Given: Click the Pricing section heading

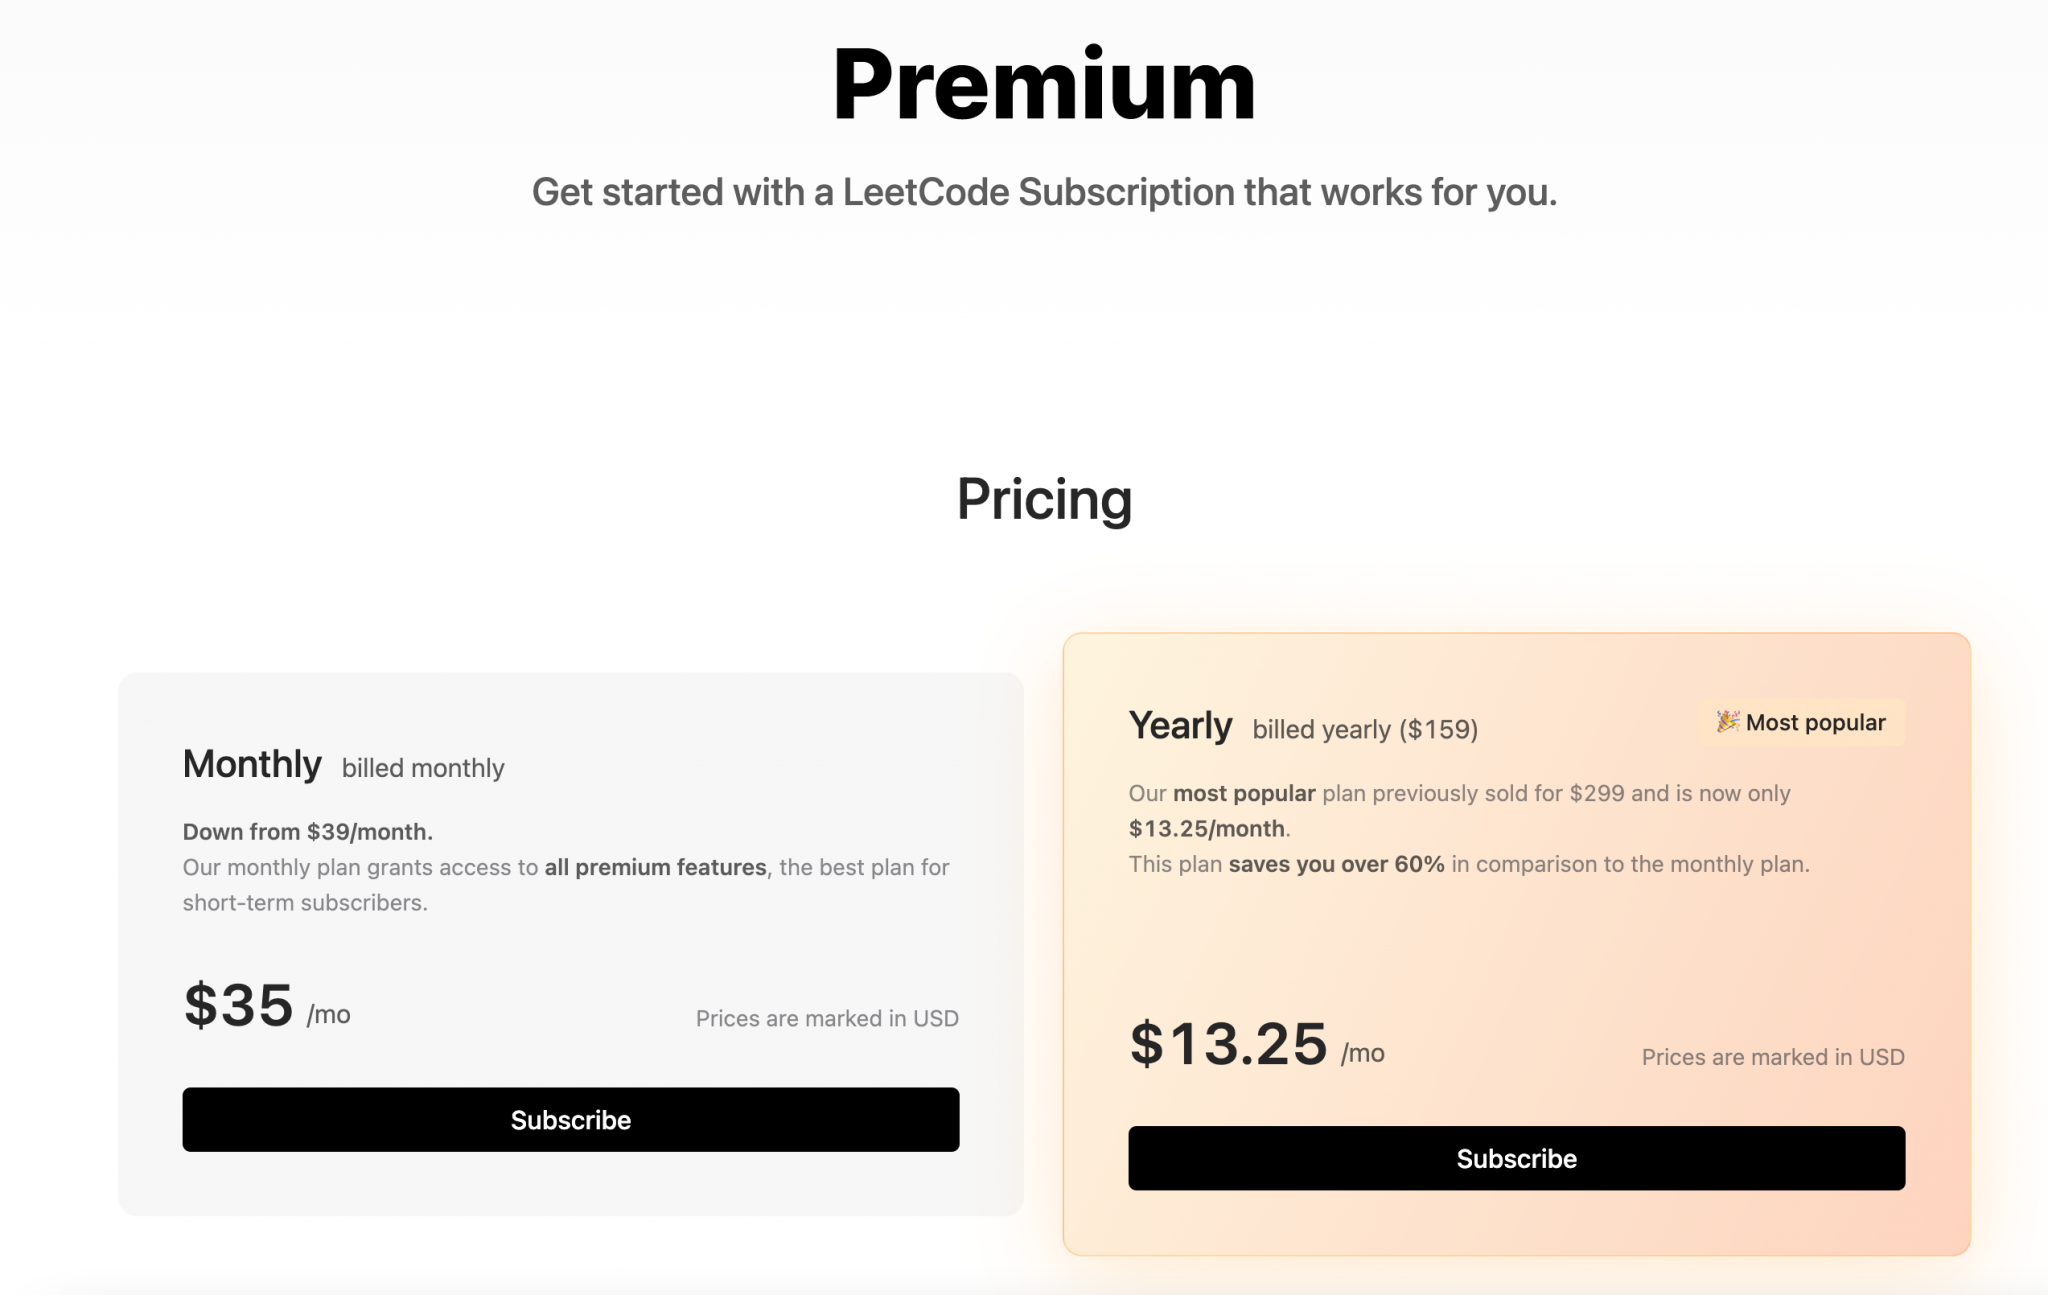Looking at the screenshot, I should 1045,500.
